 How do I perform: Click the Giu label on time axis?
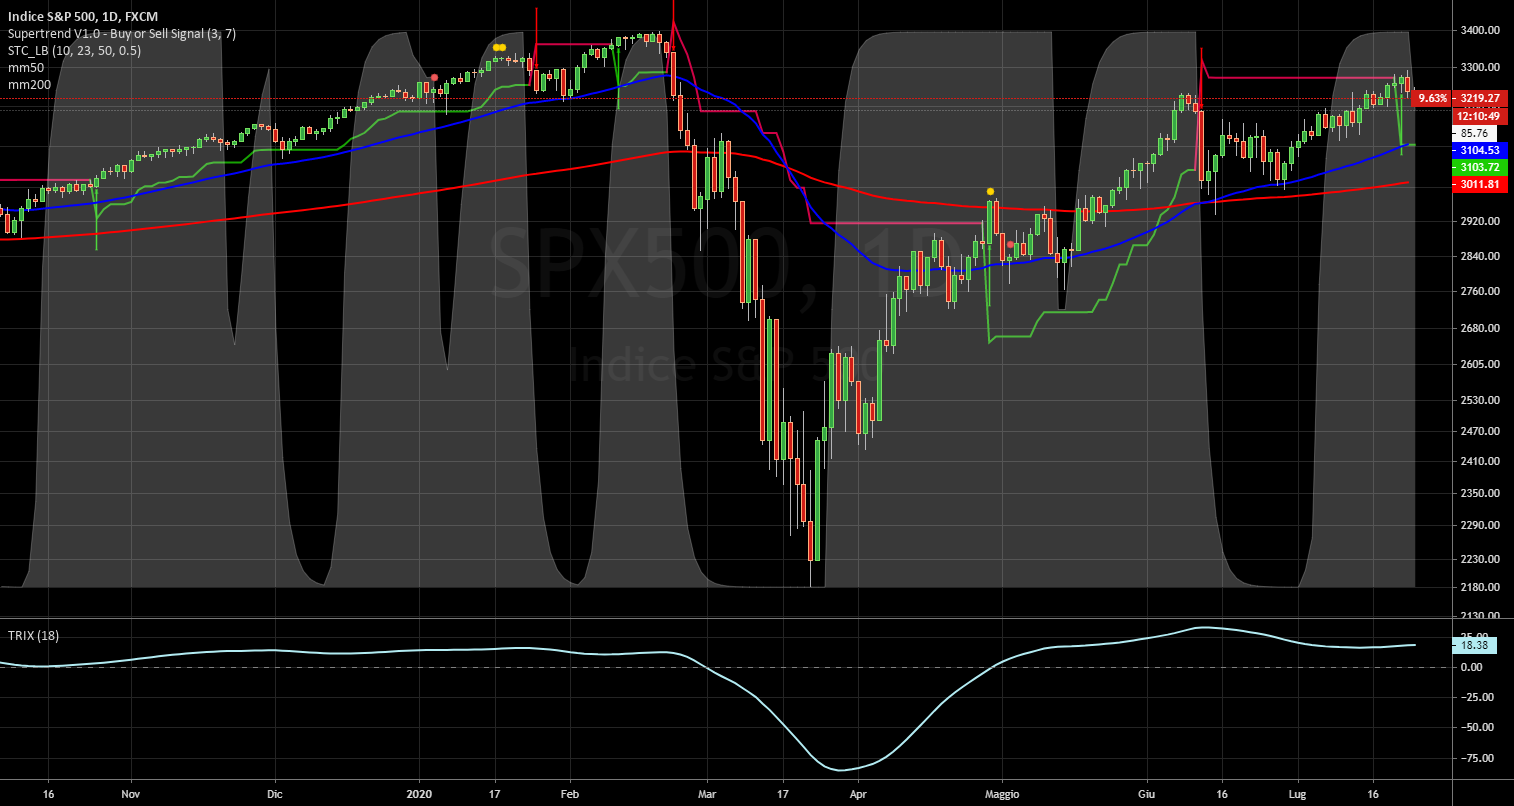pyautogui.click(x=1146, y=793)
